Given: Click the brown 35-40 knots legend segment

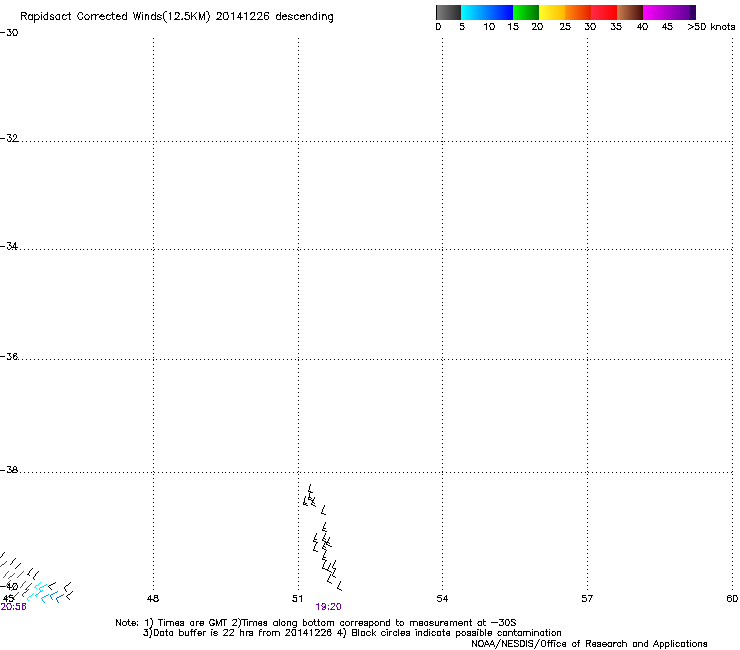Looking at the screenshot, I should tap(630, 12).
